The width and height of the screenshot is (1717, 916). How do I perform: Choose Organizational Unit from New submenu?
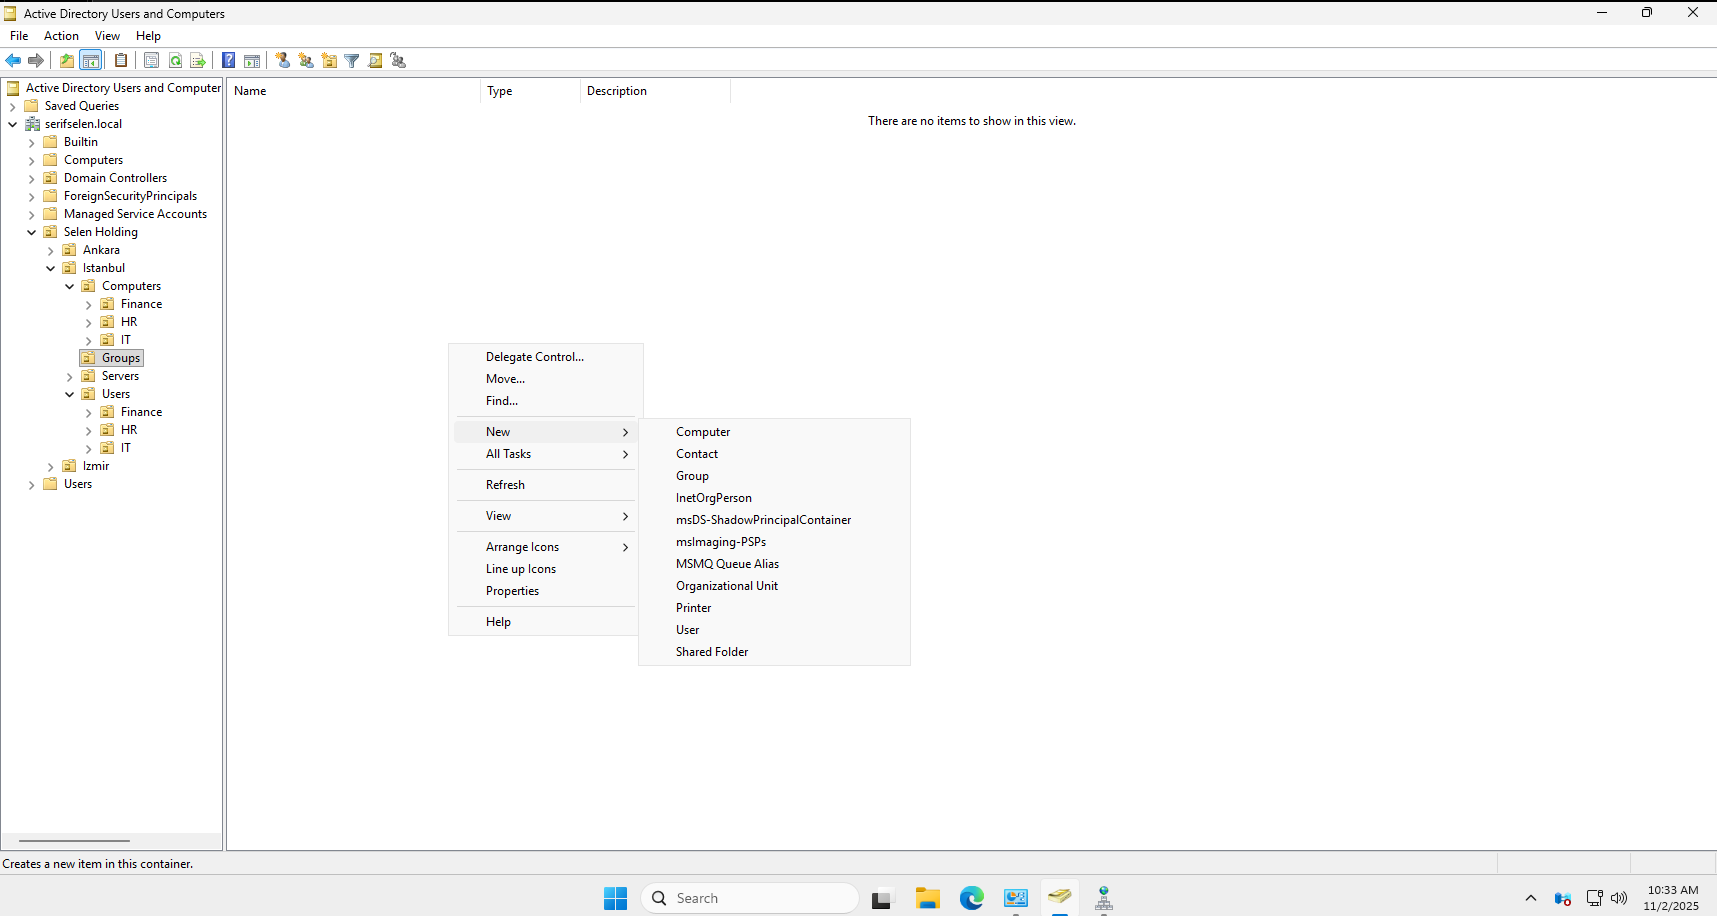tap(726, 586)
